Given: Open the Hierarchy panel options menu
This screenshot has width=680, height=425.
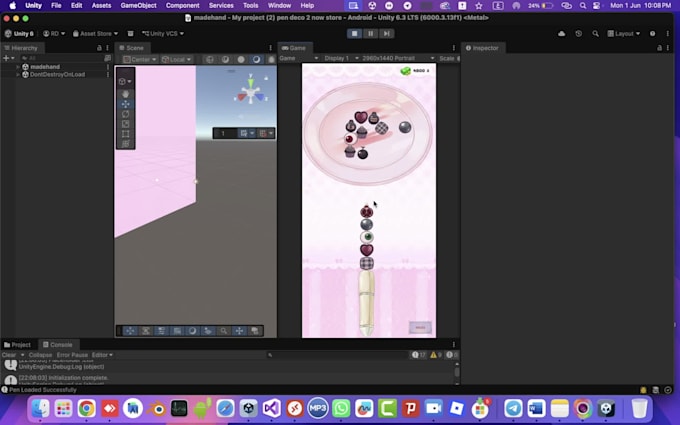Looking at the screenshot, I should [x=107, y=48].
